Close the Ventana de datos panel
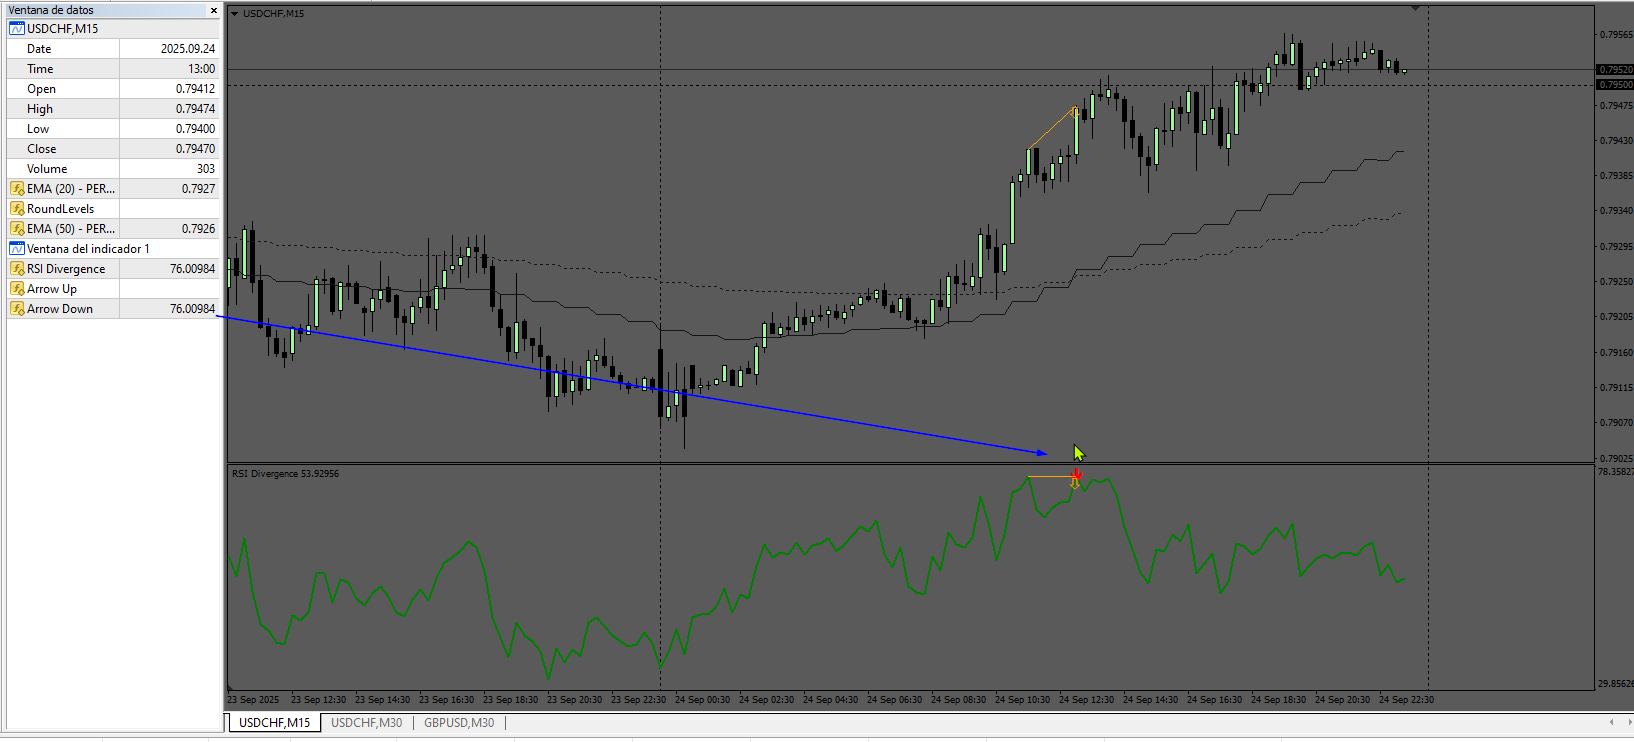Screen dimensions: 1634x742 213,10
